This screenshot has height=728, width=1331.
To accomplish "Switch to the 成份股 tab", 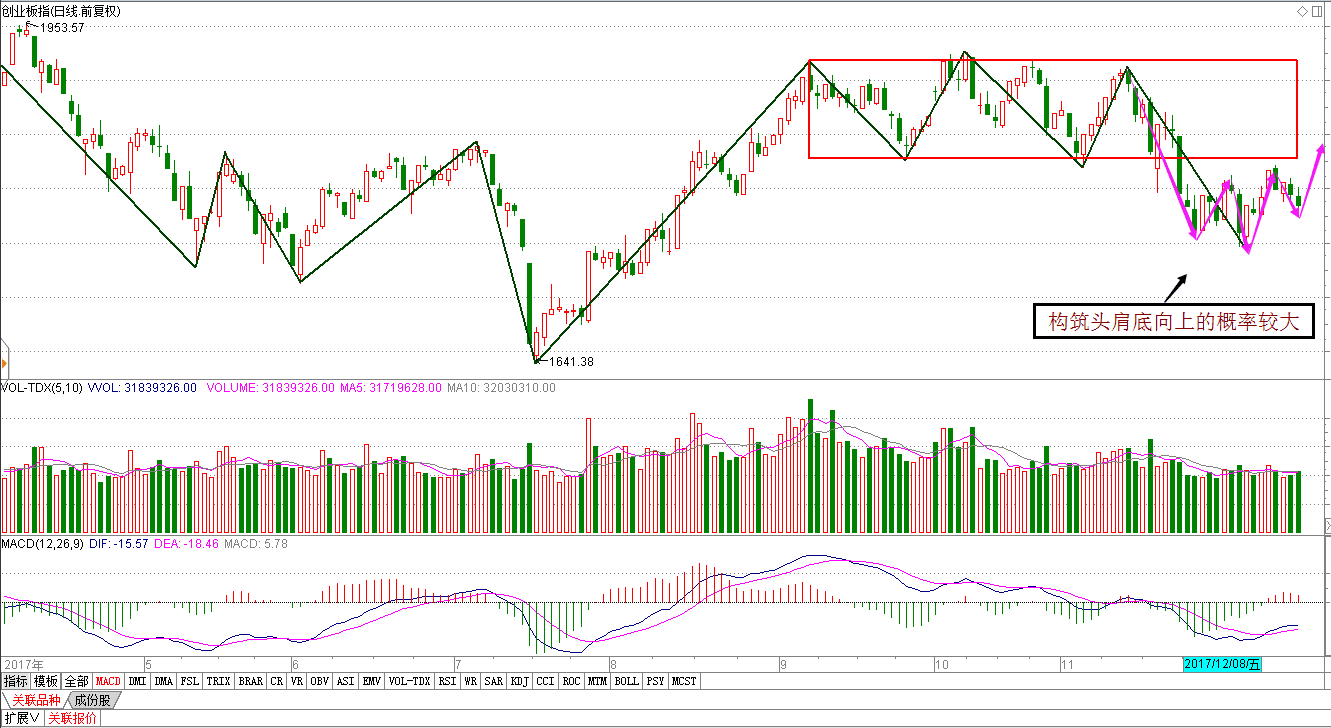I will pos(92,699).
